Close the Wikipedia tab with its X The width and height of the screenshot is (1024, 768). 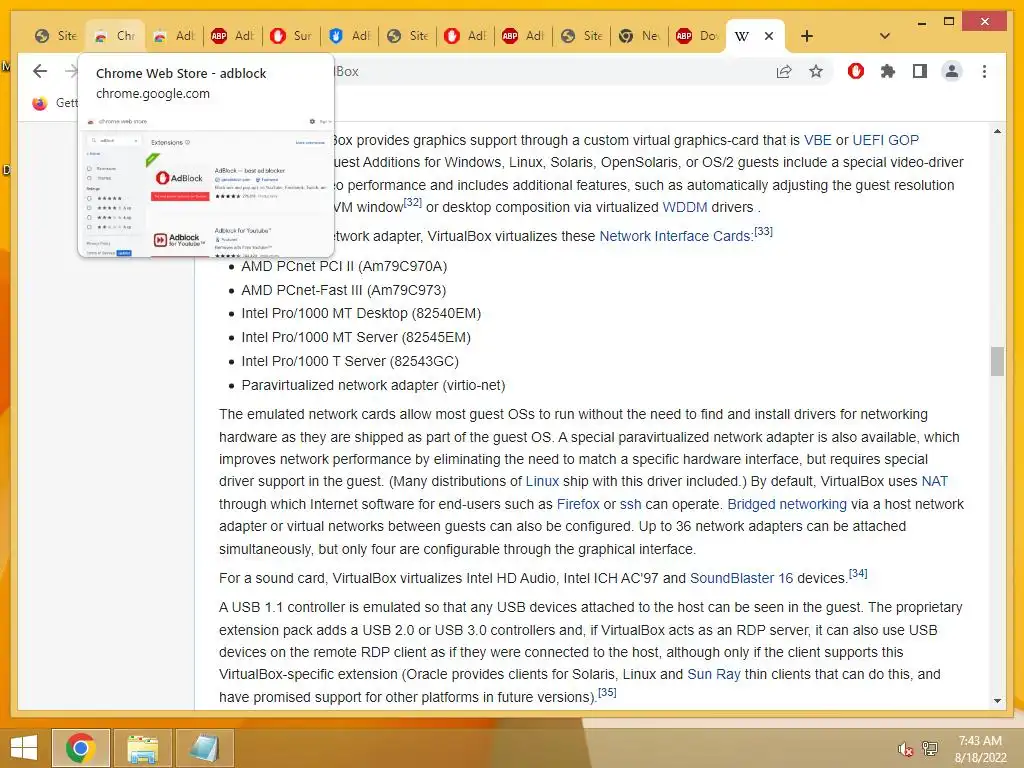(x=769, y=36)
